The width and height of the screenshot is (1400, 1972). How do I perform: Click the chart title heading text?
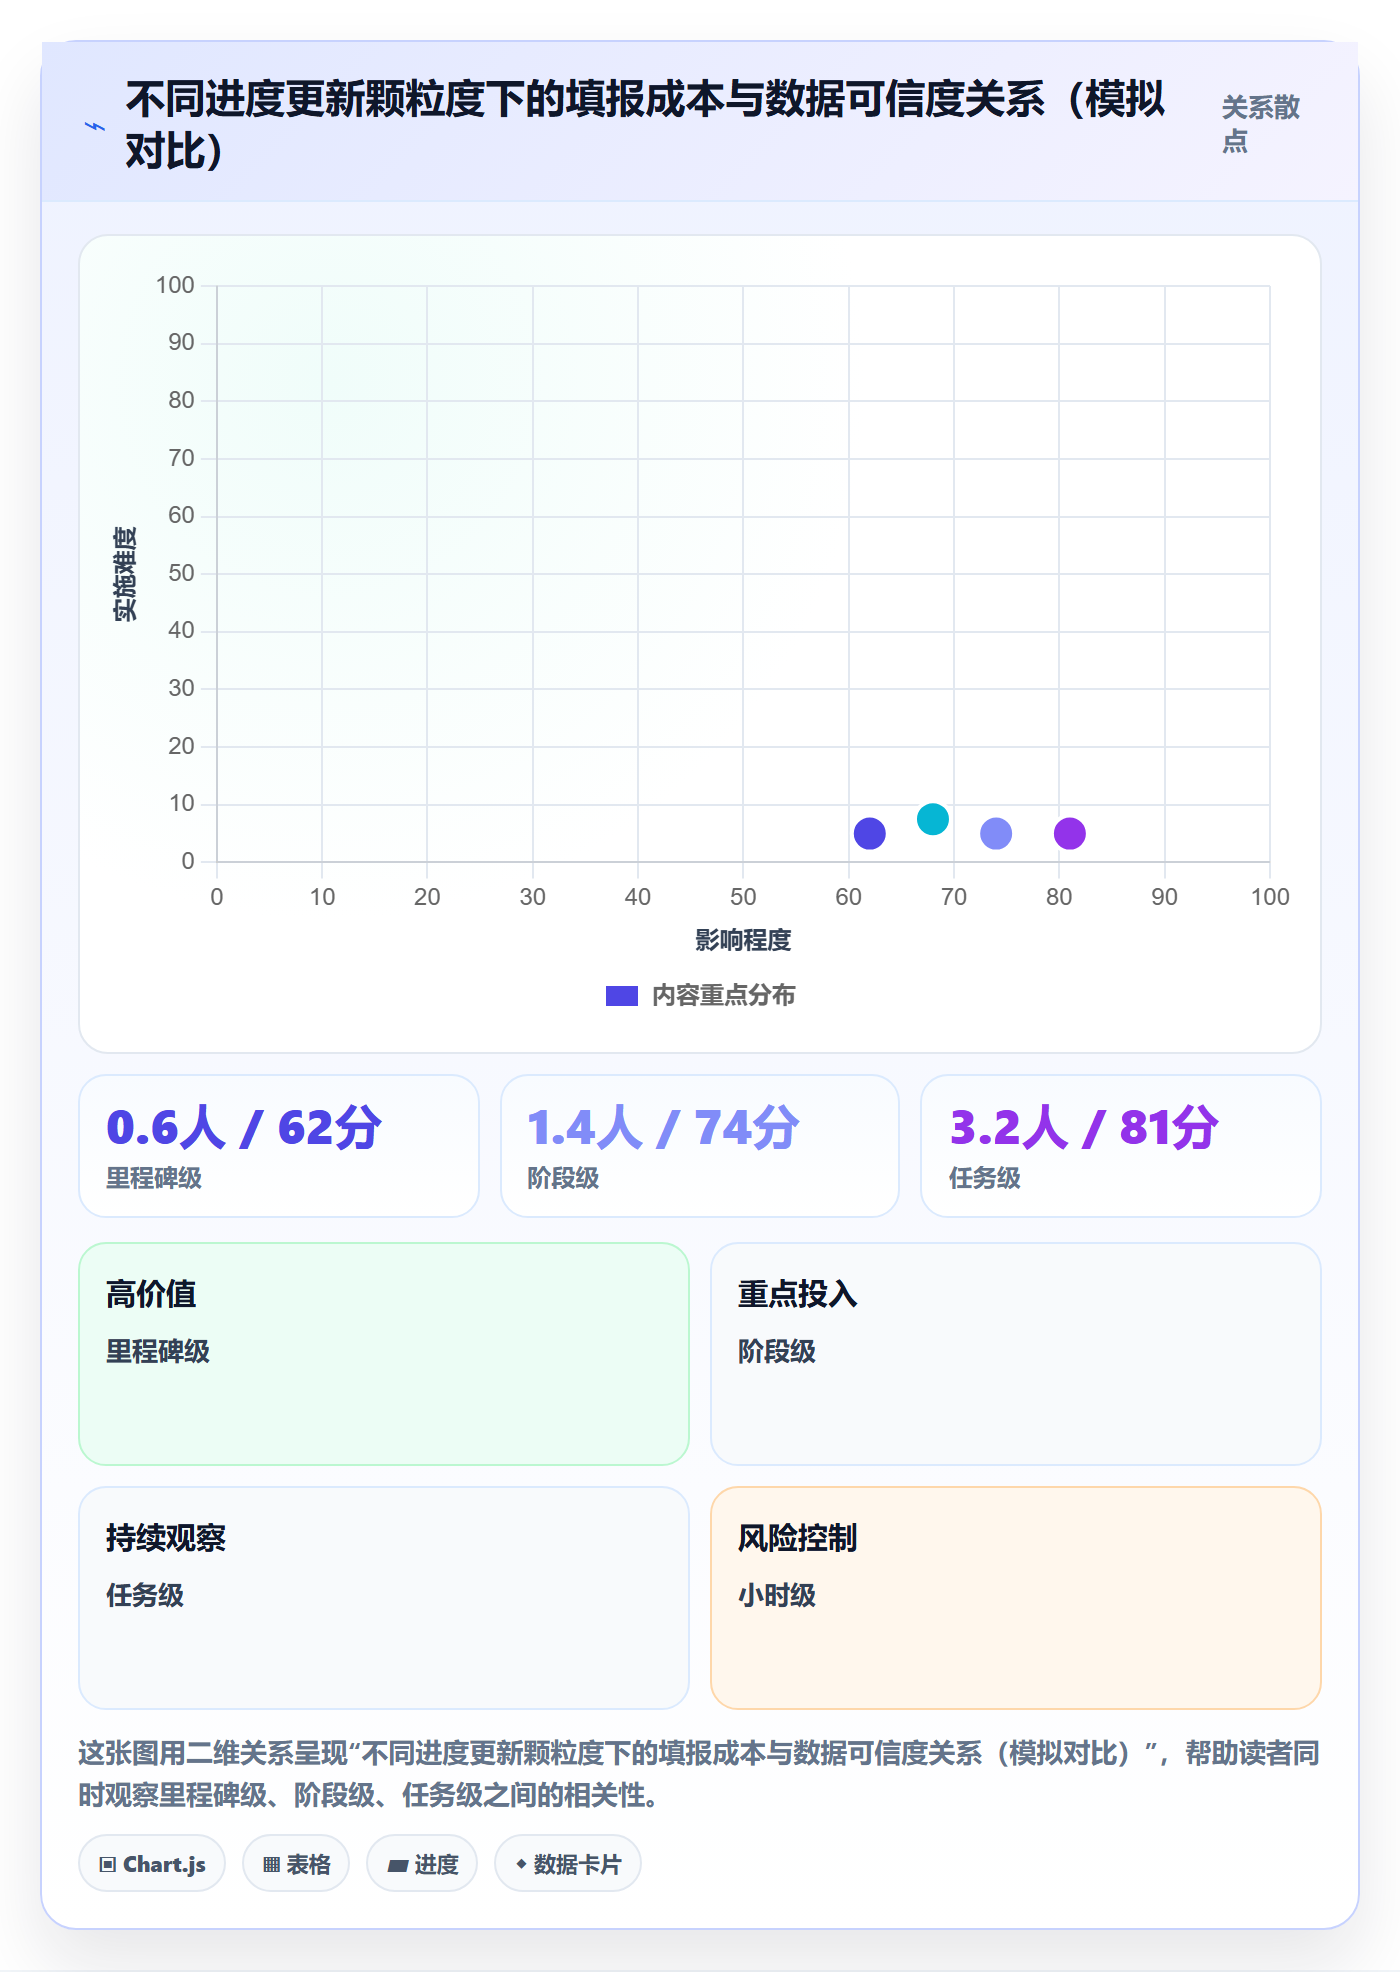[x=645, y=125]
